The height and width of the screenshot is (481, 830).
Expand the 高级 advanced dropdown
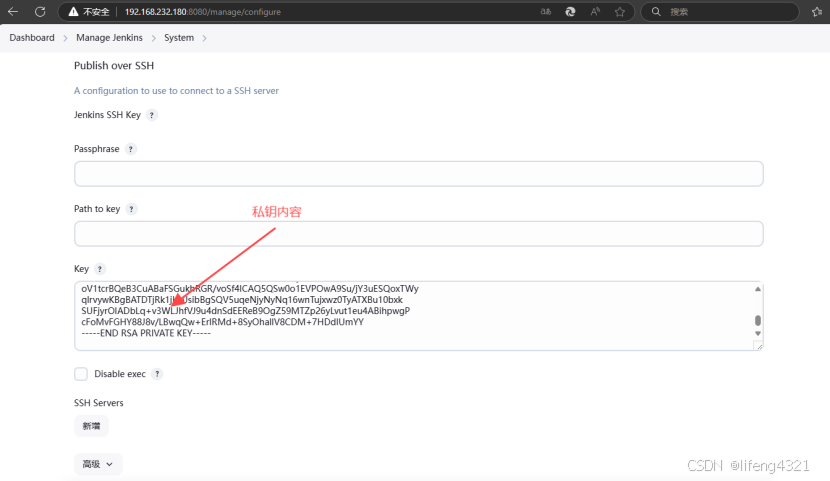(x=98, y=464)
